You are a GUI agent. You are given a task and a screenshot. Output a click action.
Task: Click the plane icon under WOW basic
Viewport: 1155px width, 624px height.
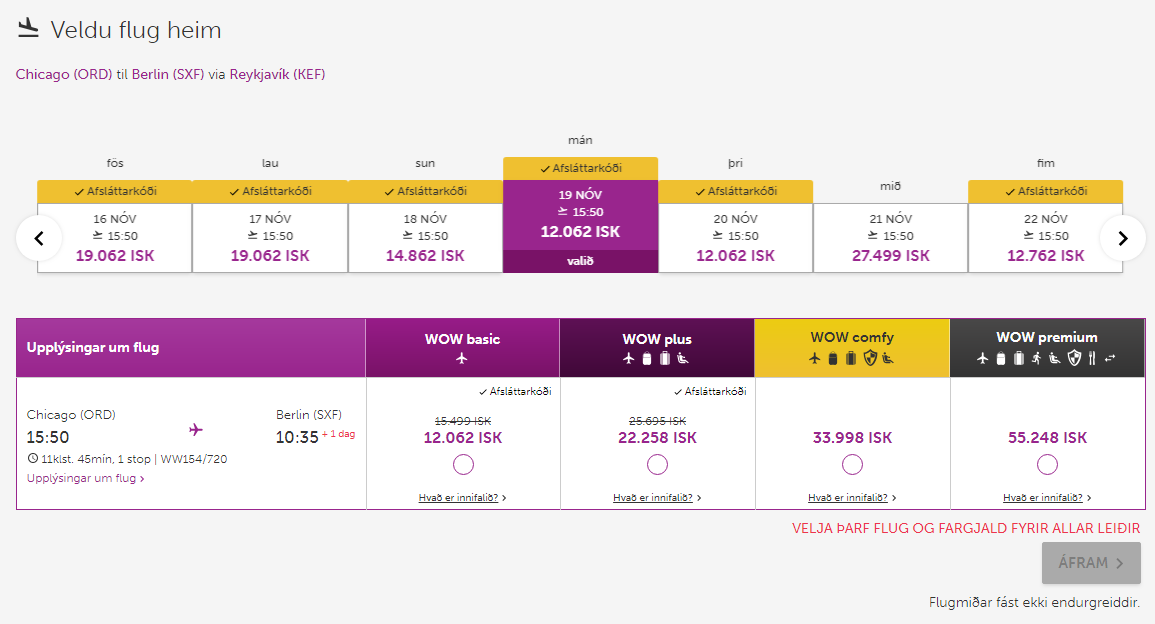point(462,358)
